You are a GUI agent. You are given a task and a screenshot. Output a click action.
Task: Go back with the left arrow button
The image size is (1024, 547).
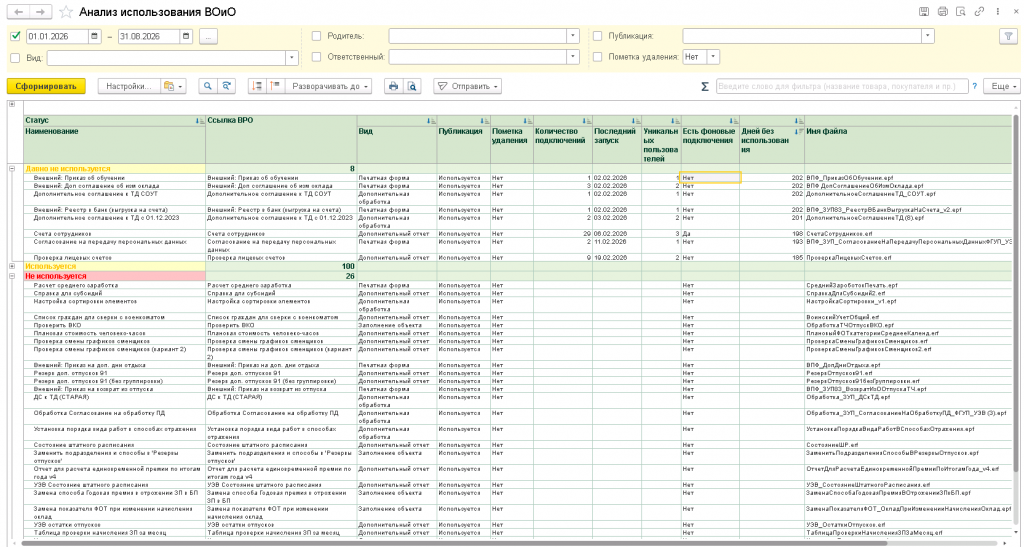(x=18, y=12)
